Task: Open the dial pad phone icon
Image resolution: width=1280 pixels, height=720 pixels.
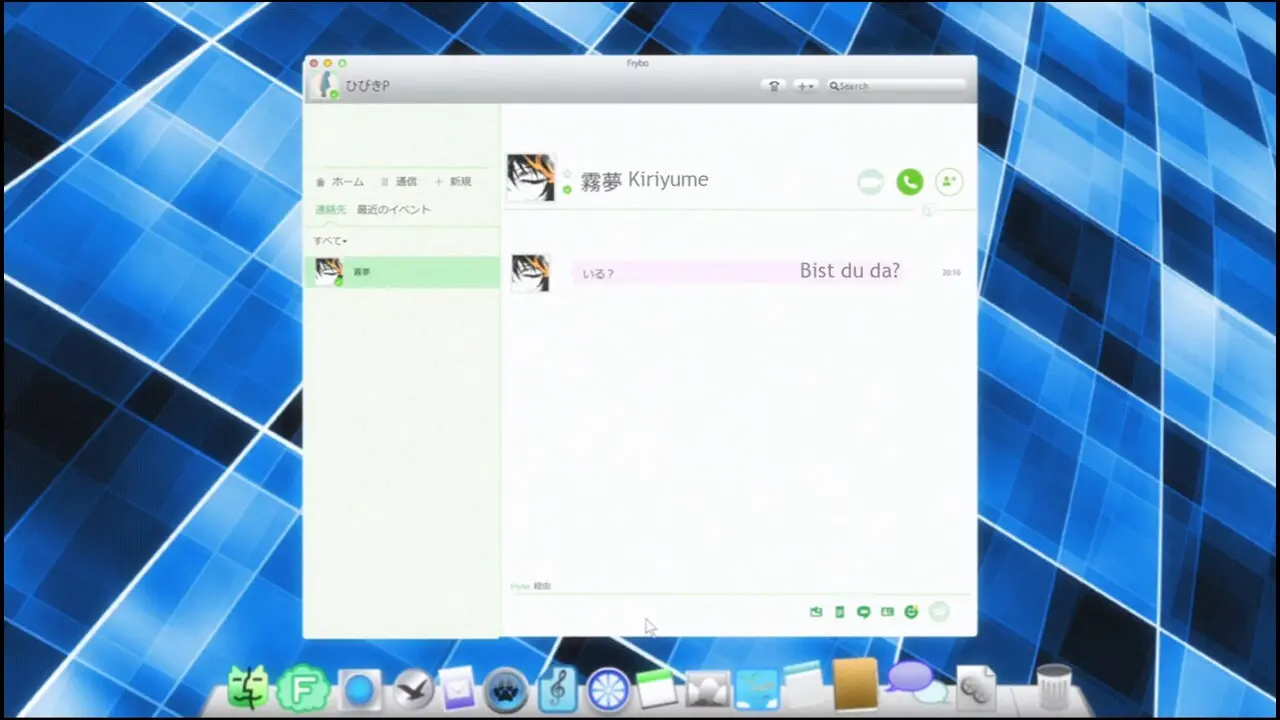Action: (773, 86)
